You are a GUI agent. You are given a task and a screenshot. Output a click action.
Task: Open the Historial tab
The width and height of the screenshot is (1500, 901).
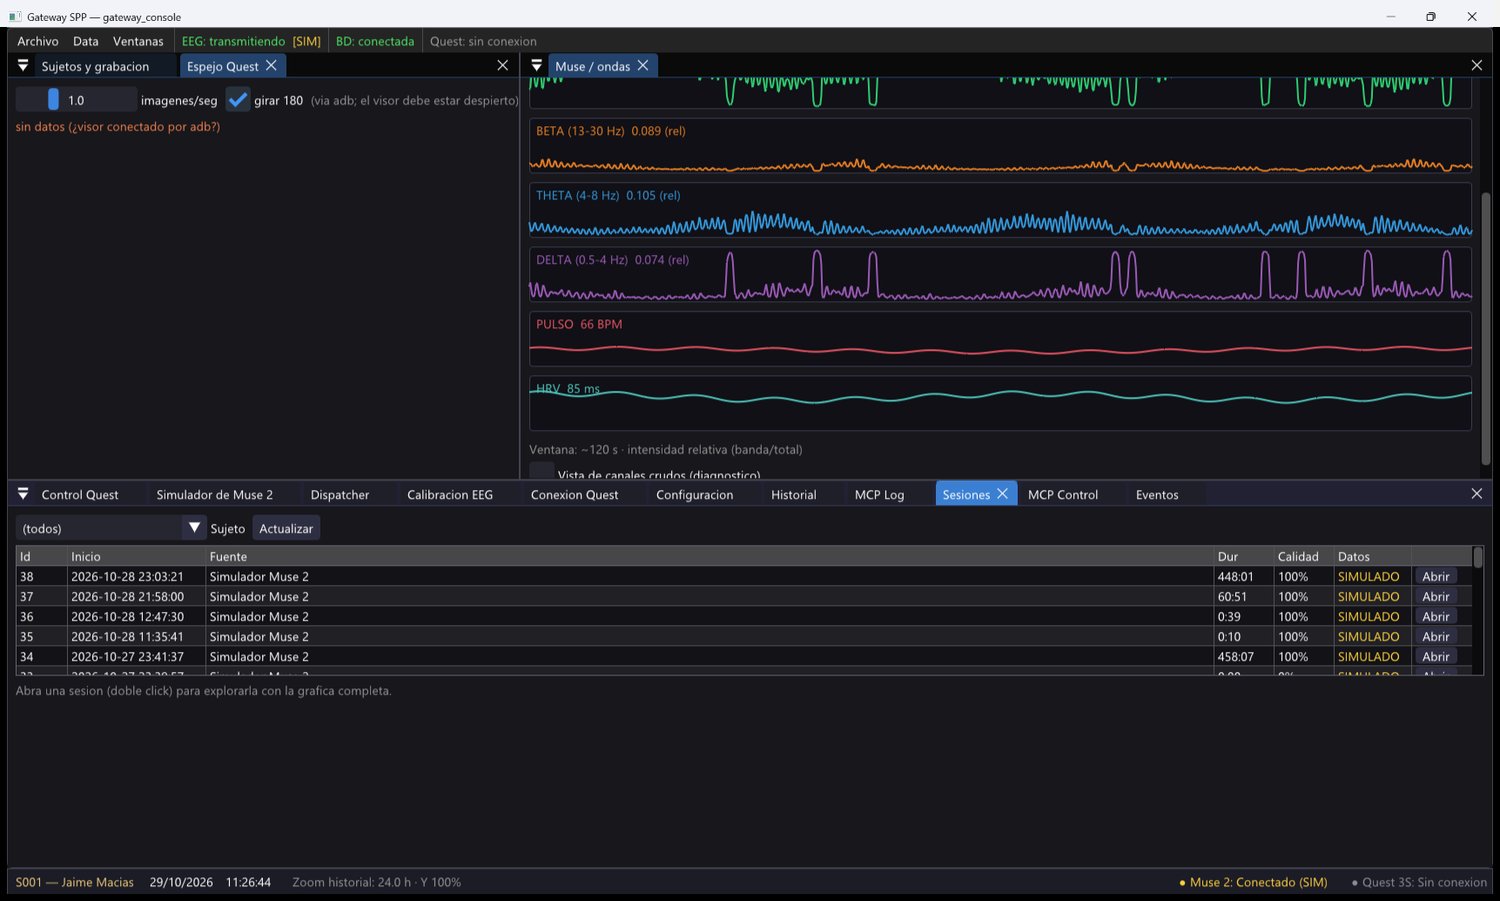(793, 495)
